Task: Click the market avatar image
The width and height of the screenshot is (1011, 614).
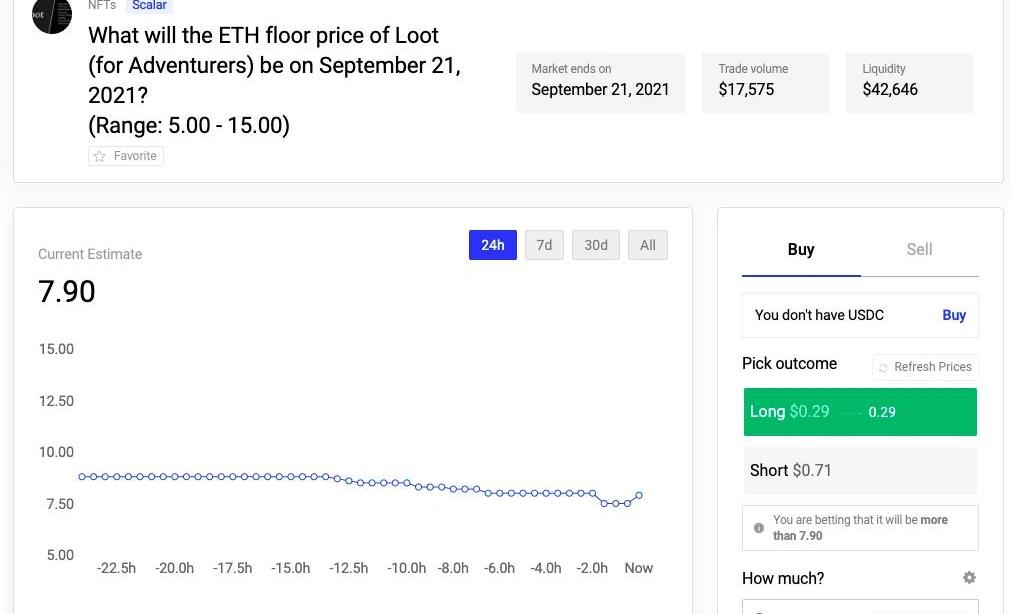Action: point(52,15)
